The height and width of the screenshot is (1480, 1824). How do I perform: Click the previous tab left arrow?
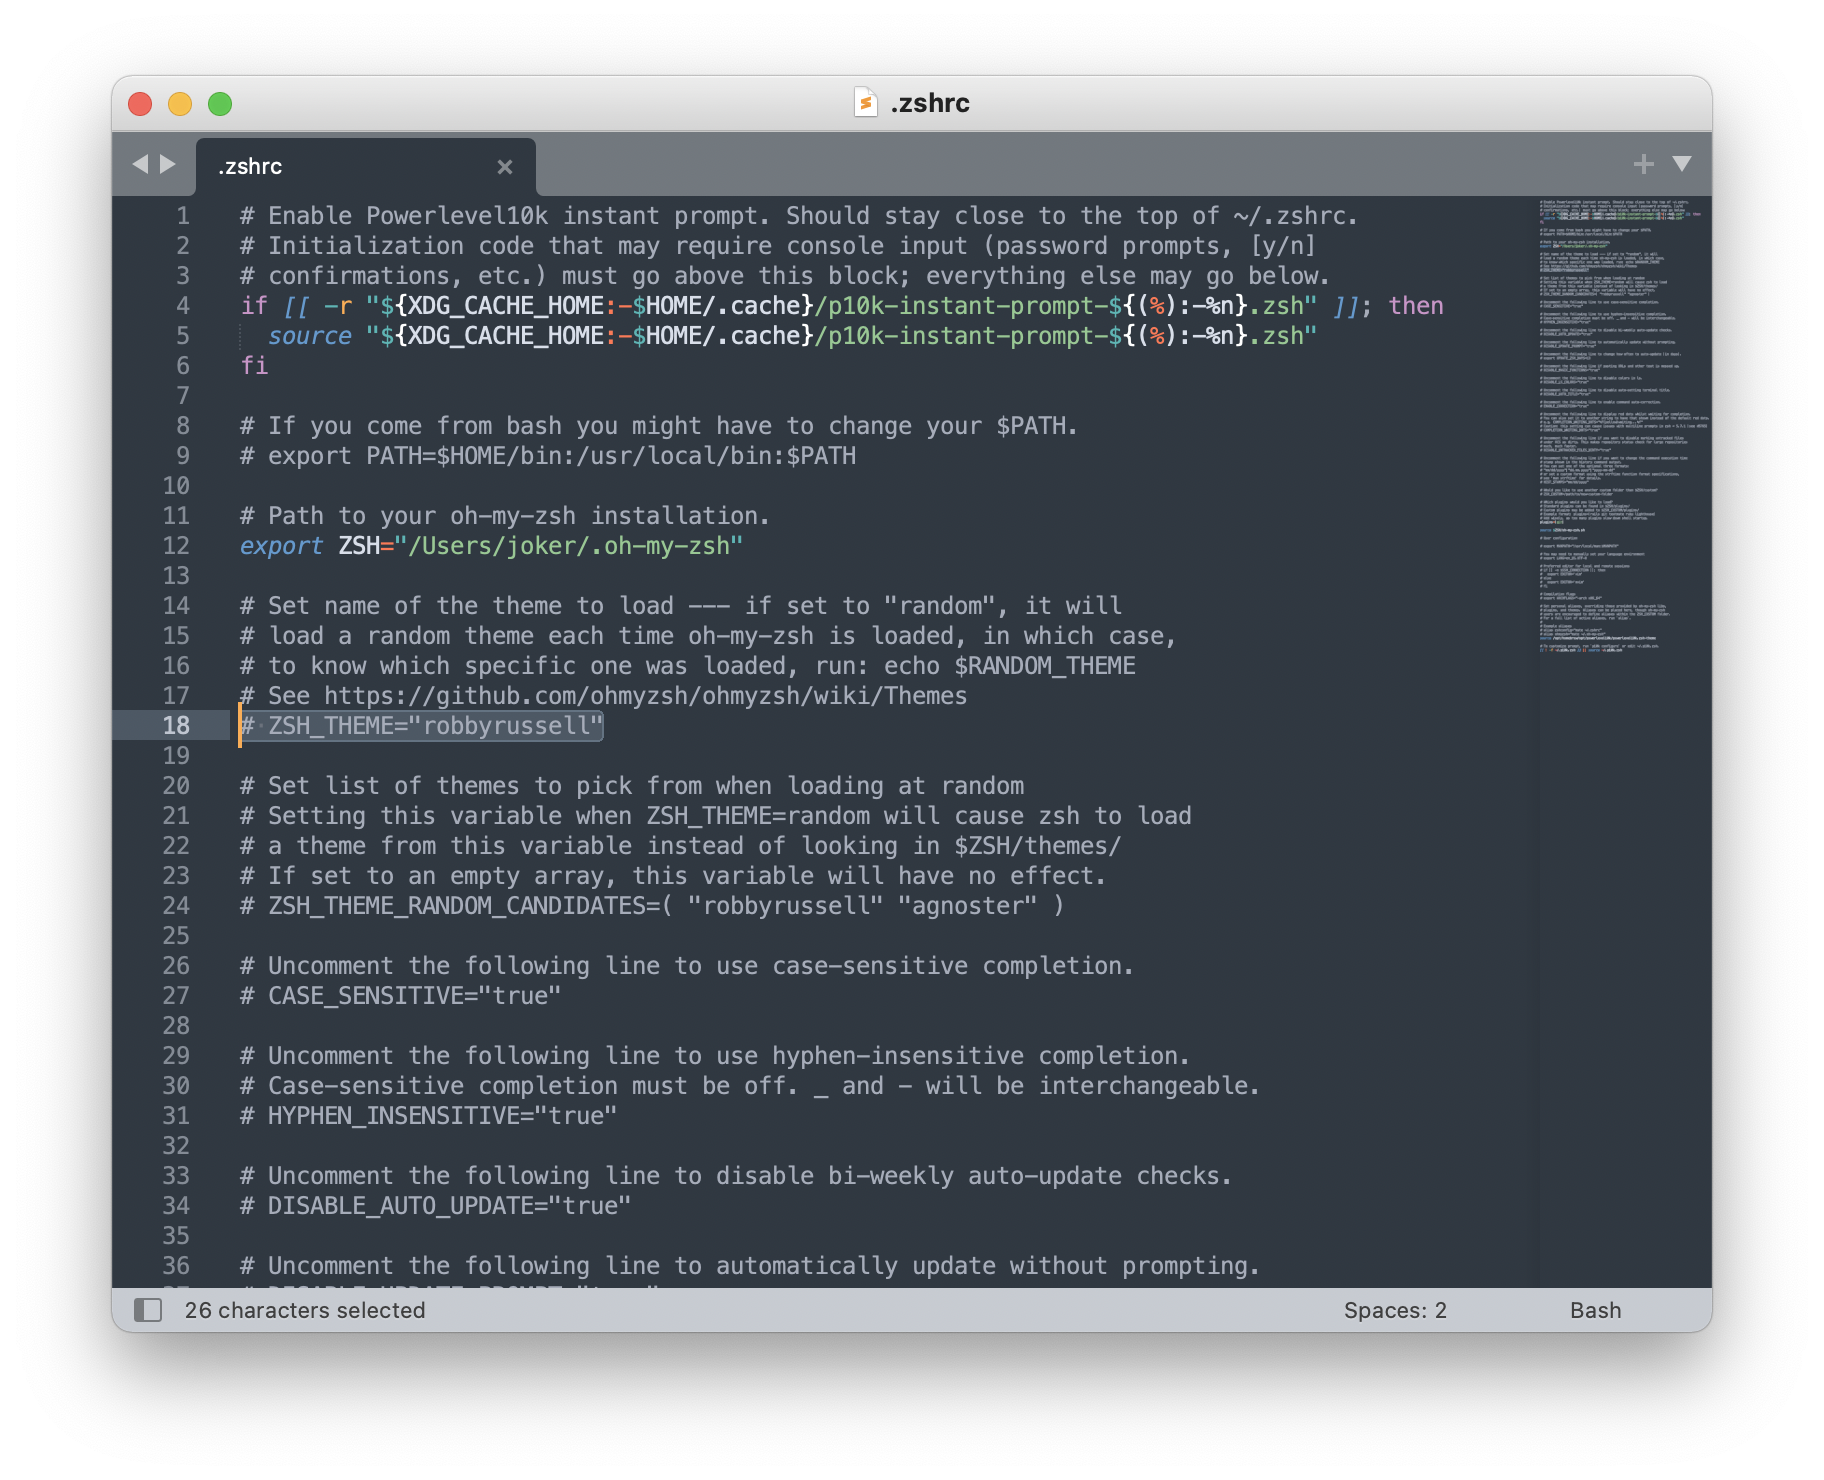pyautogui.click(x=140, y=164)
